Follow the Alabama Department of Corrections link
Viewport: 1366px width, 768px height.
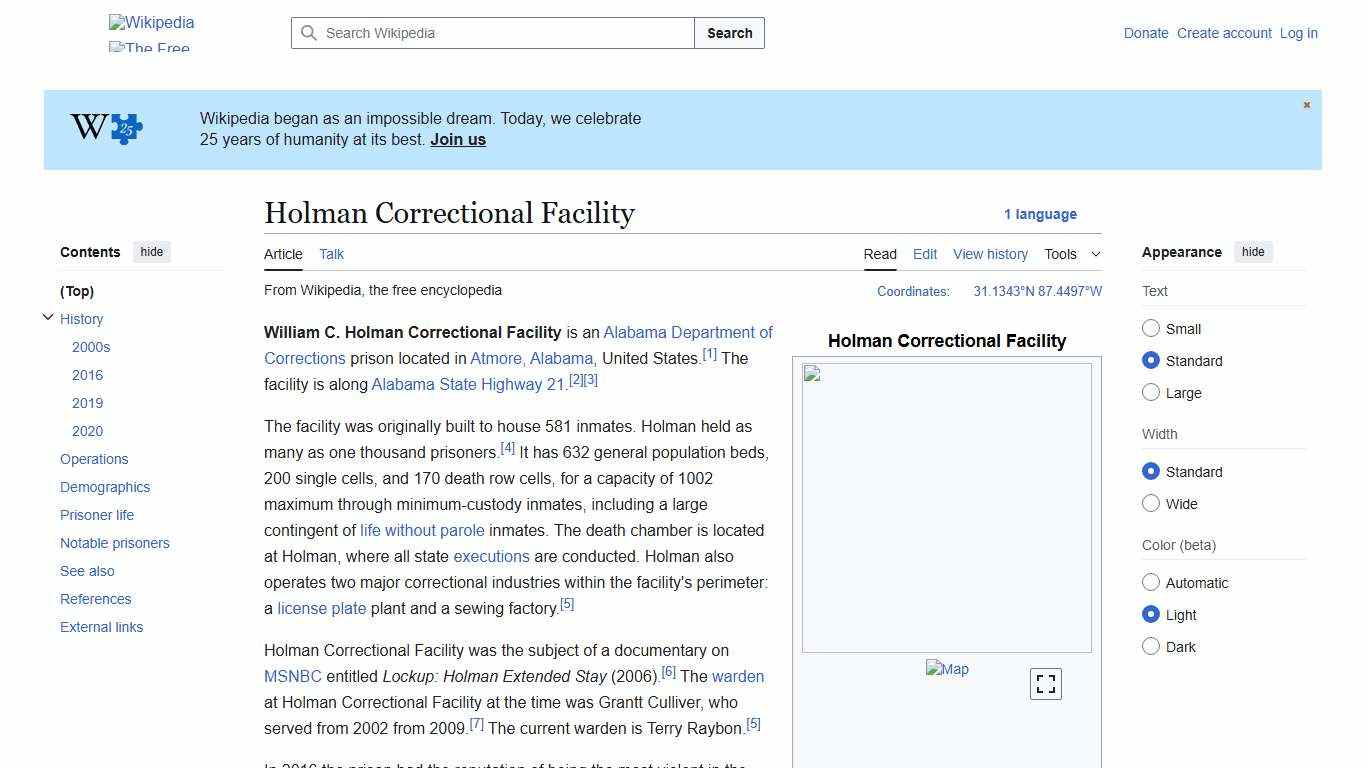click(x=688, y=332)
